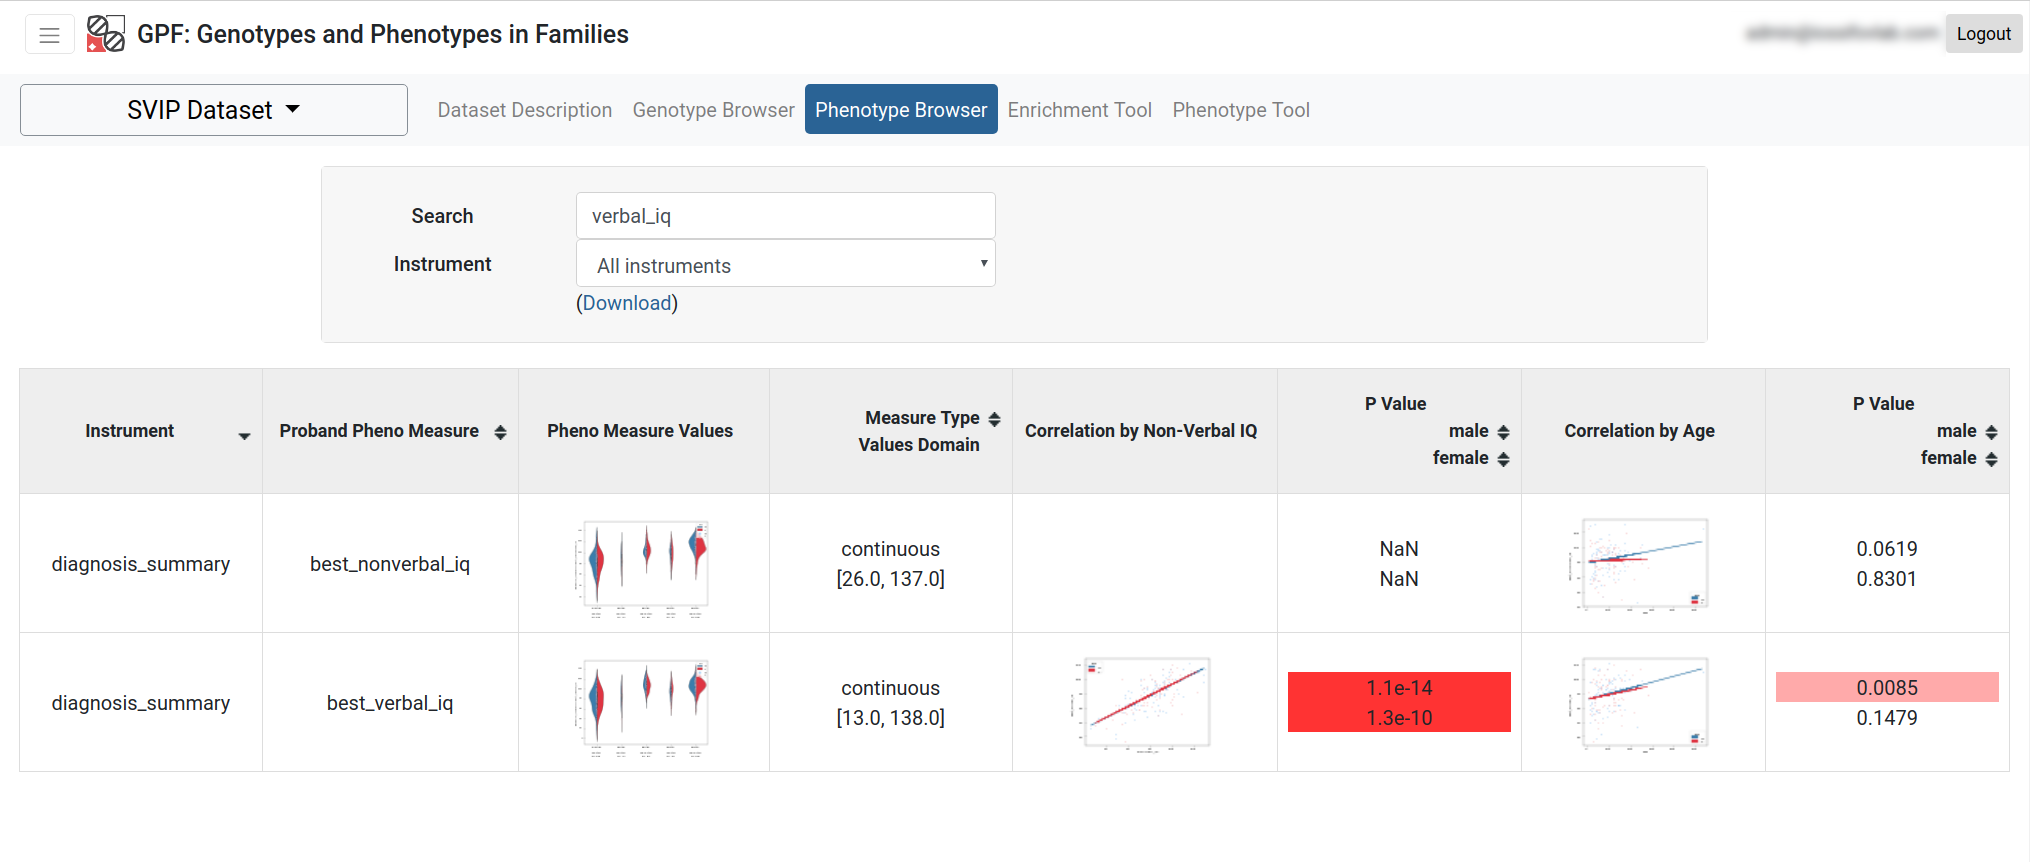2030x862 pixels.
Task: Click the 0.8301 female P value
Action: click(1887, 579)
